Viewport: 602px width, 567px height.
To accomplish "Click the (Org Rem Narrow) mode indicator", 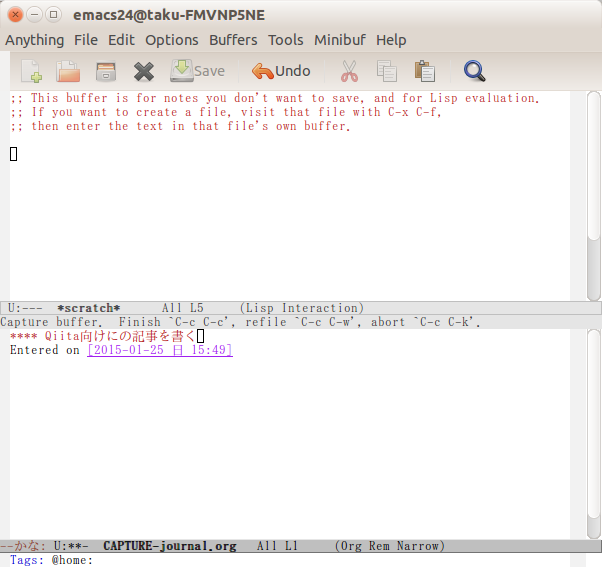I will pos(390,546).
